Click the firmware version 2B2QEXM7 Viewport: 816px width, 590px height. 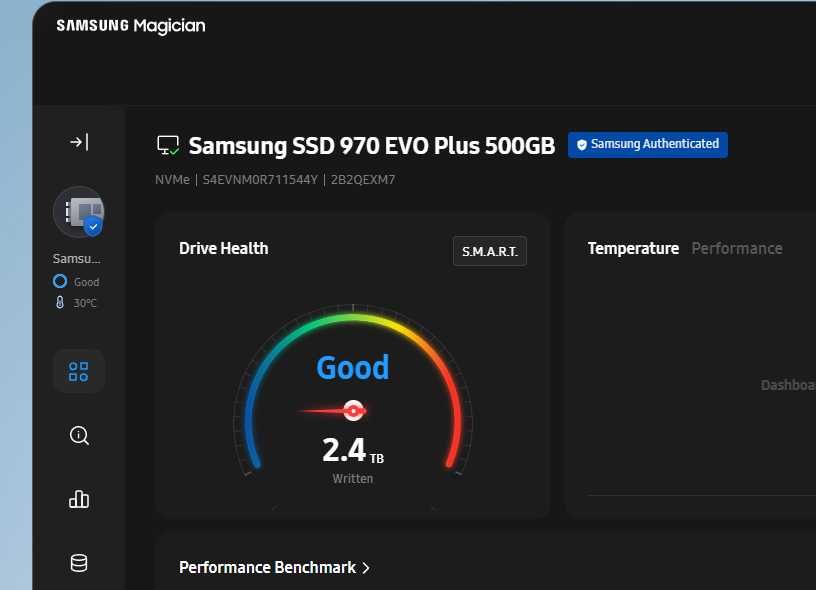pyautogui.click(x=363, y=180)
